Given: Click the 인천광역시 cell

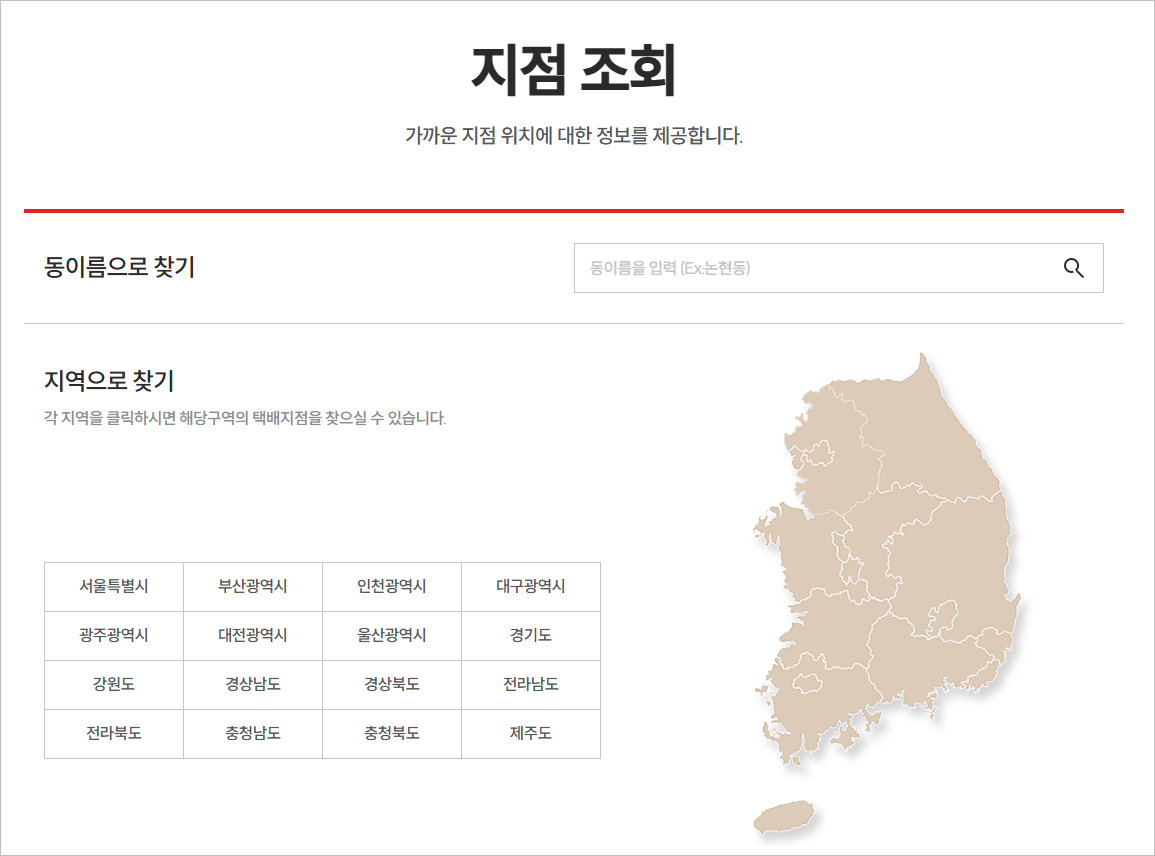Looking at the screenshot, I should 391,587.
